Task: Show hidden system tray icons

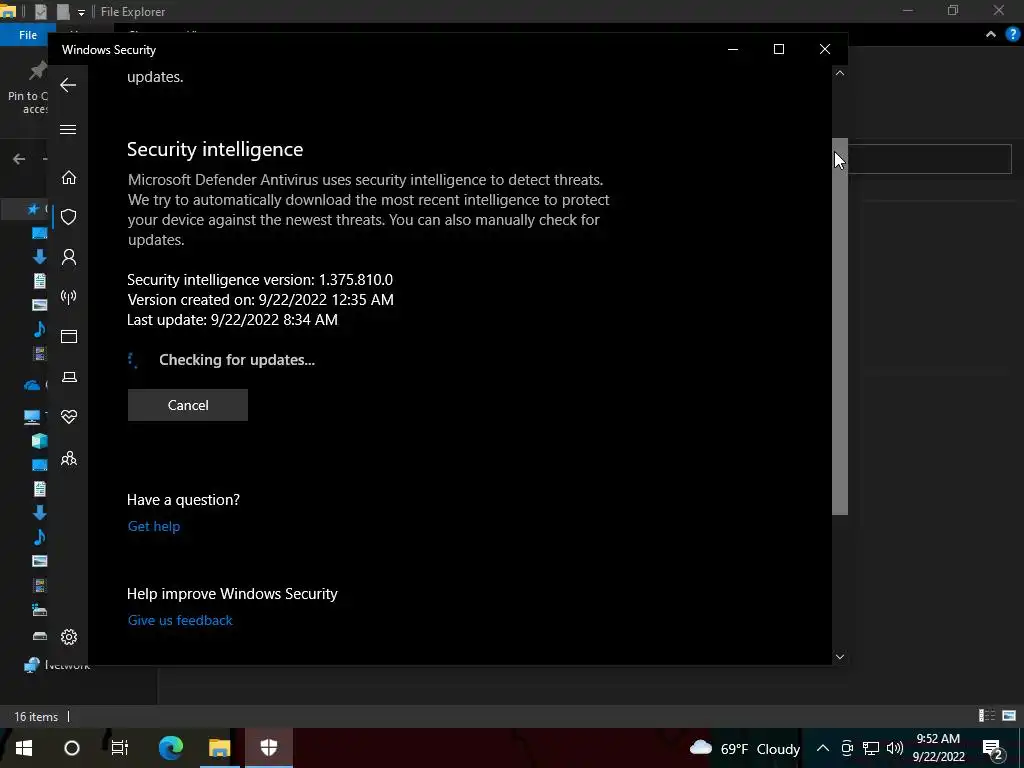Action: coord(823,748)
